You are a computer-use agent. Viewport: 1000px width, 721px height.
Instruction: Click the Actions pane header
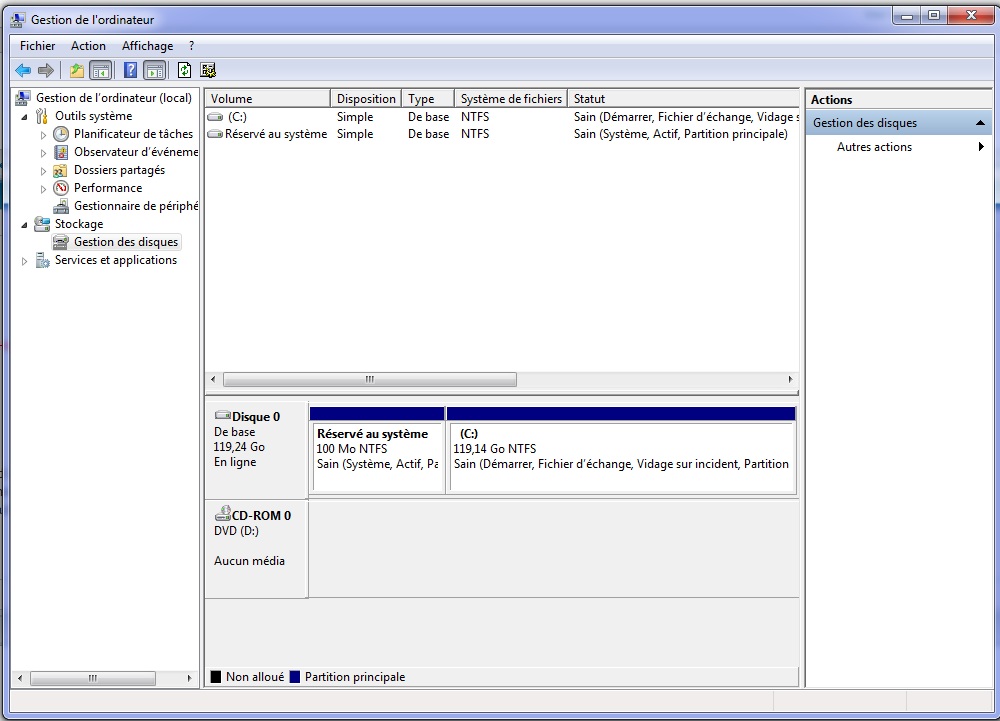click(899, 99)
